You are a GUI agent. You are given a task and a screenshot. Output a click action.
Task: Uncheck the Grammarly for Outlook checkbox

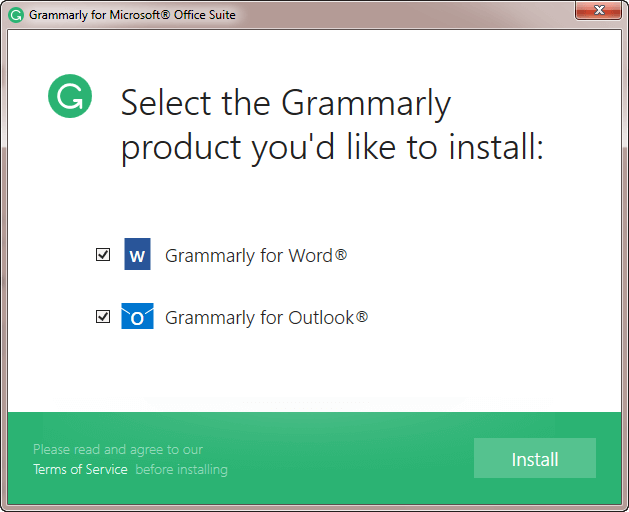103,317
